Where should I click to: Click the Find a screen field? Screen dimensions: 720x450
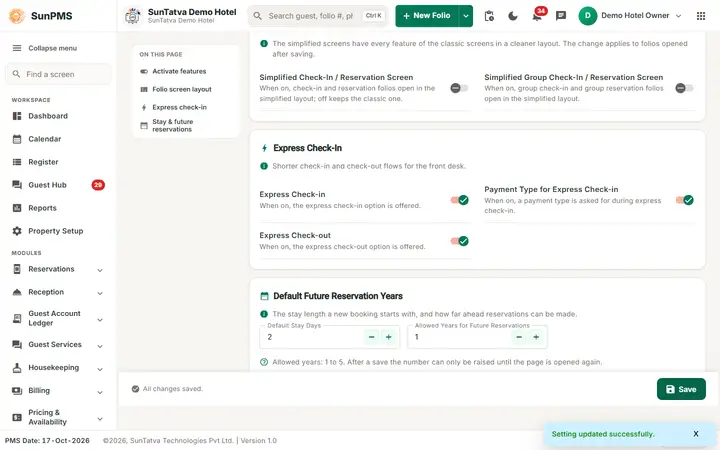pos(58,74)
